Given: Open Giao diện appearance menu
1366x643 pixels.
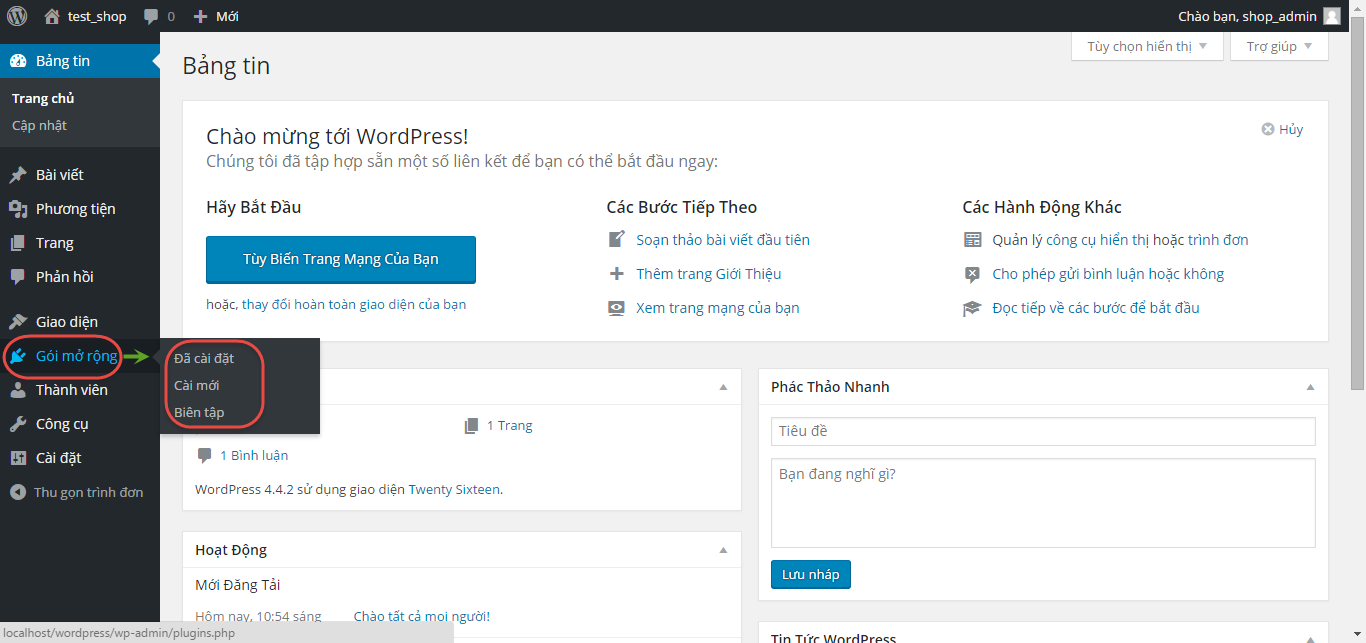Looking at the screenshot, I should tap(80, 322).
